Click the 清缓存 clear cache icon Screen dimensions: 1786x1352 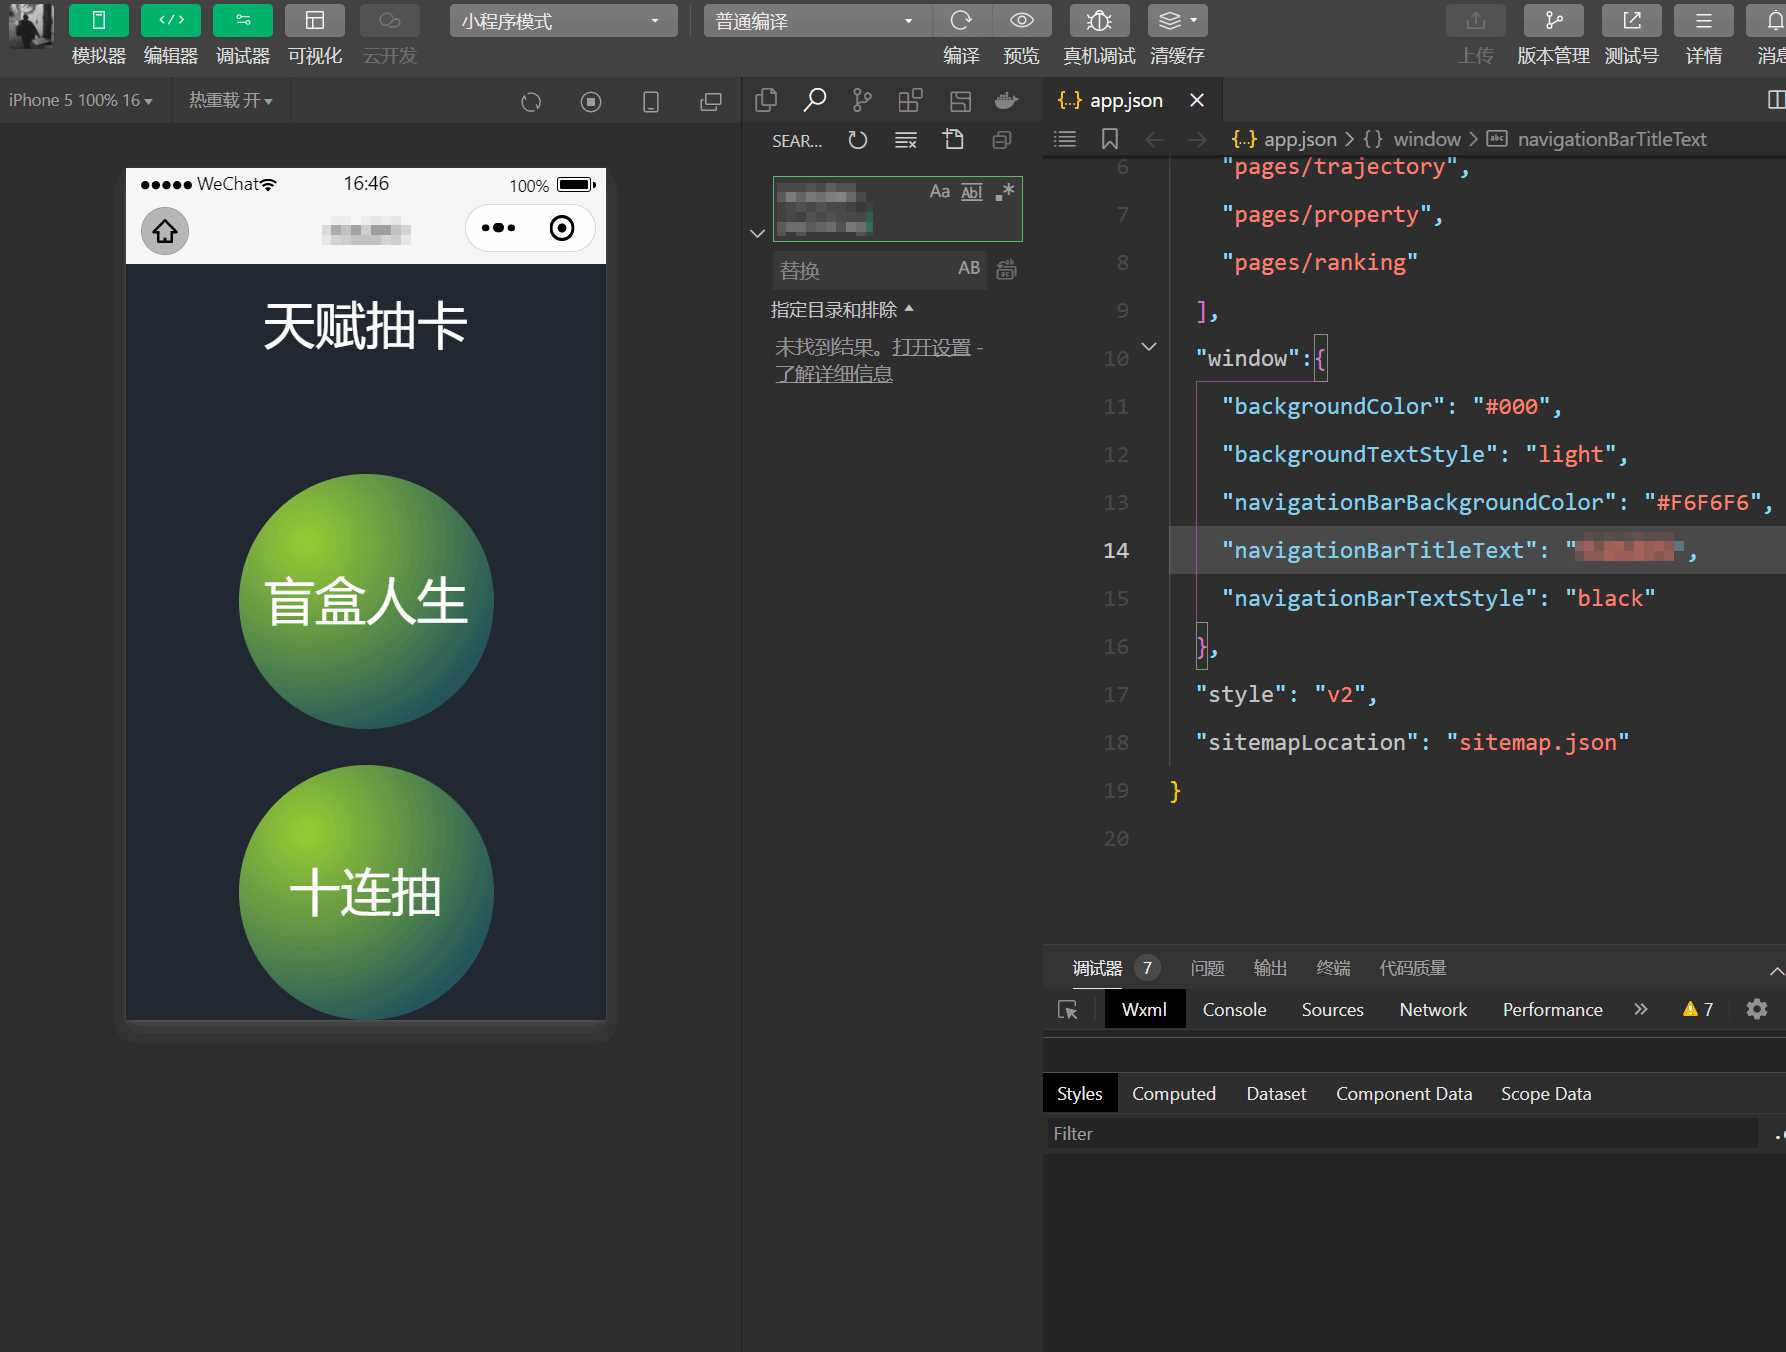(x=1176, y=20)
